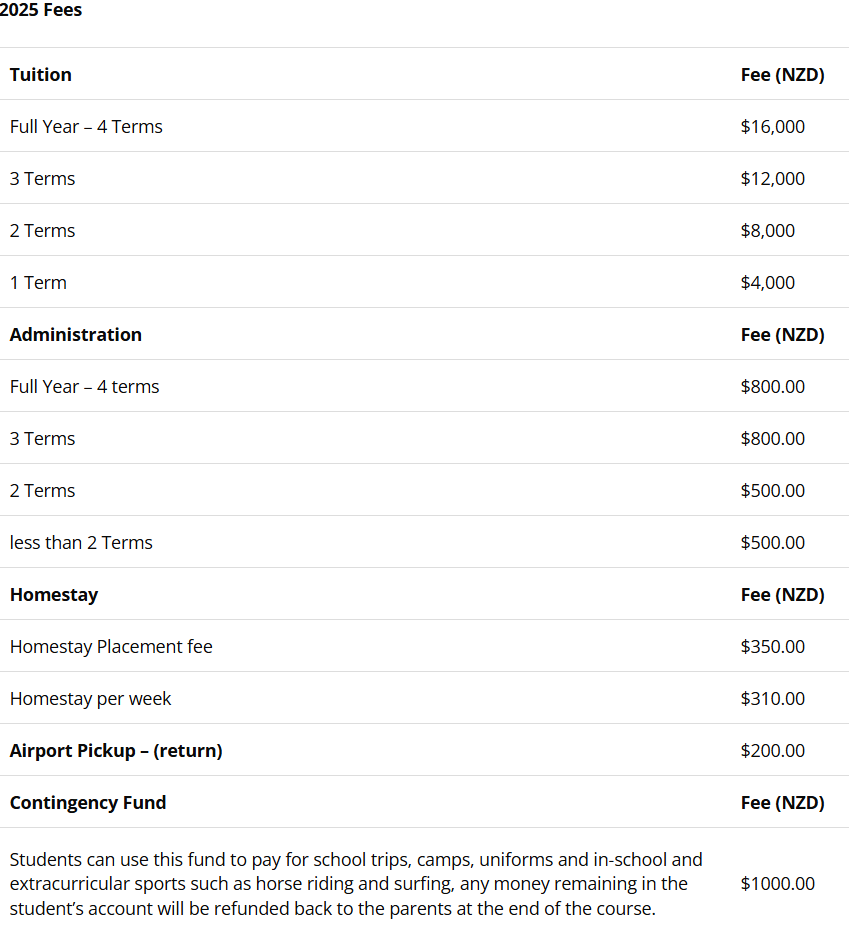849x932 pixels.
Task: Select the Tuition header cell
Action: (x=41, y=75)
